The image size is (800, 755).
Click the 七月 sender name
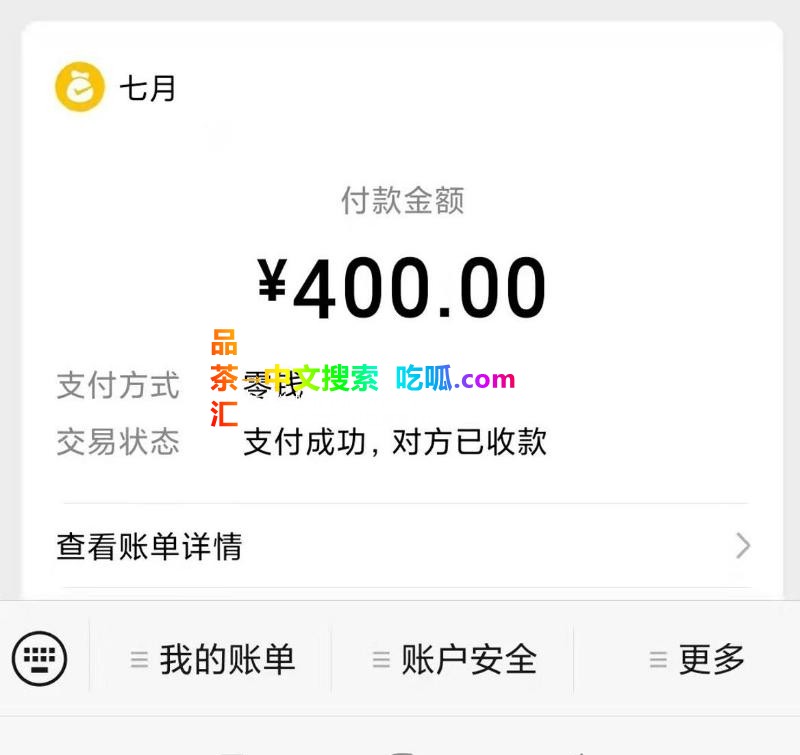pos(148,89)
